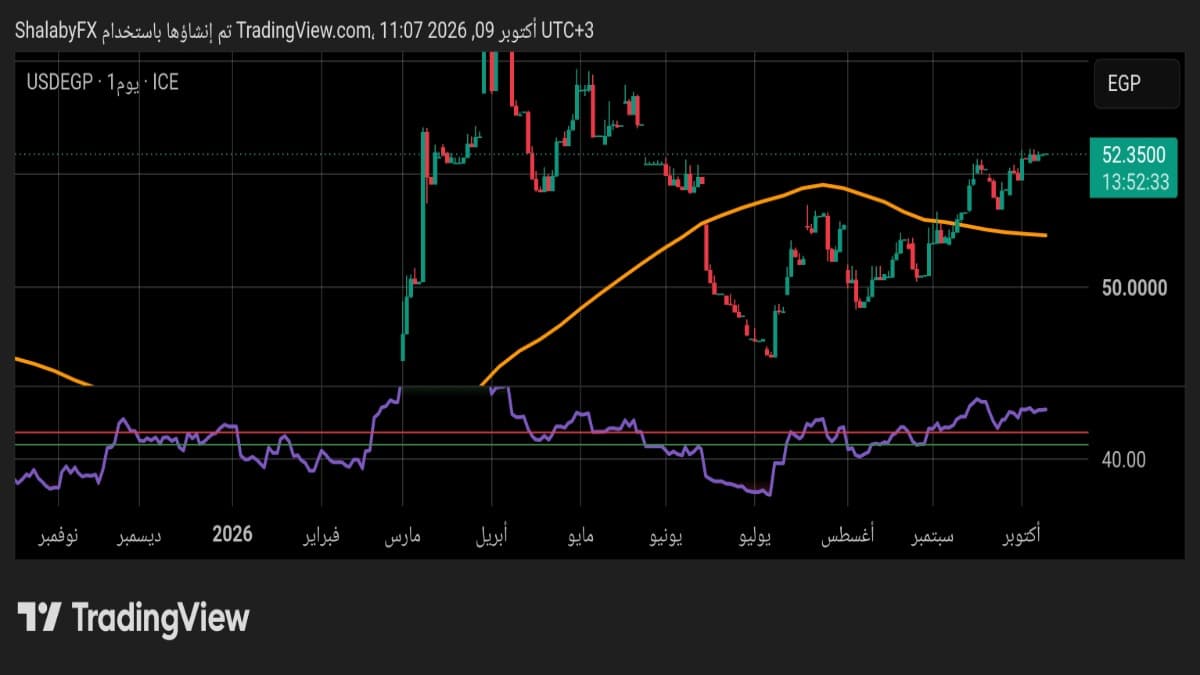This screenshot has width=1200, height=675.
Task: Click the TradingView.com text in the header
Action: click(x=304, y=31)
